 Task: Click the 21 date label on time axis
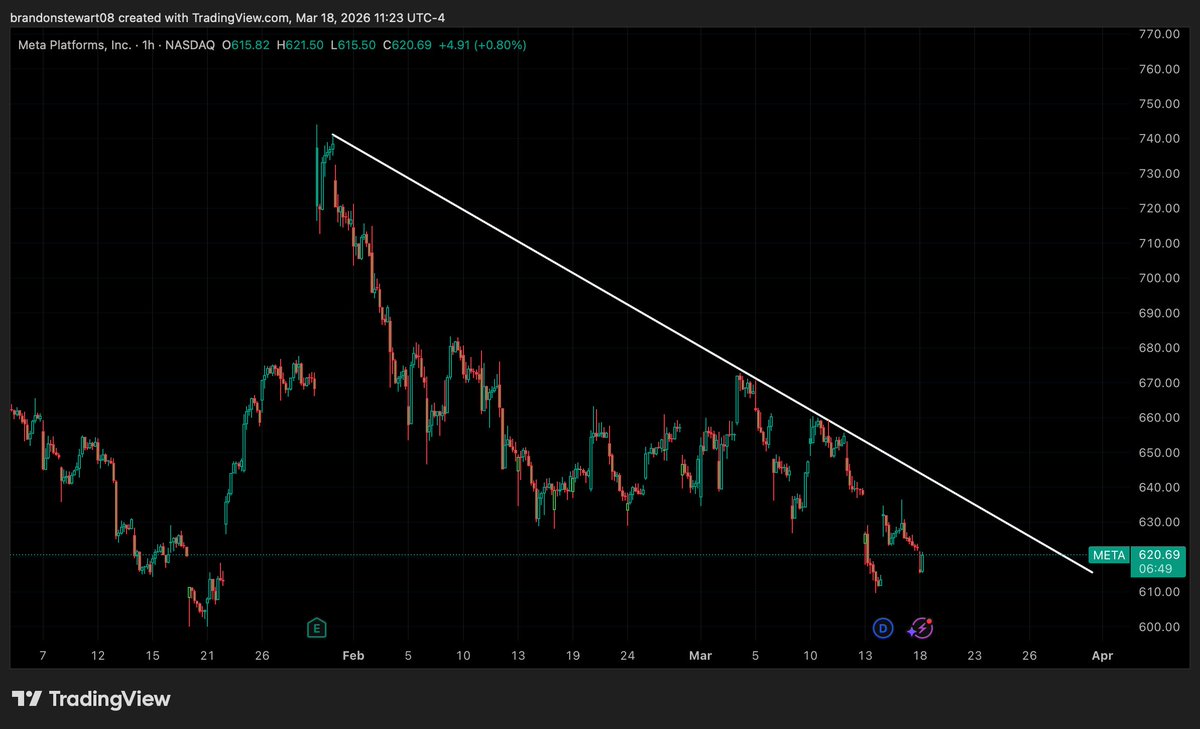[x=207, y=656]
